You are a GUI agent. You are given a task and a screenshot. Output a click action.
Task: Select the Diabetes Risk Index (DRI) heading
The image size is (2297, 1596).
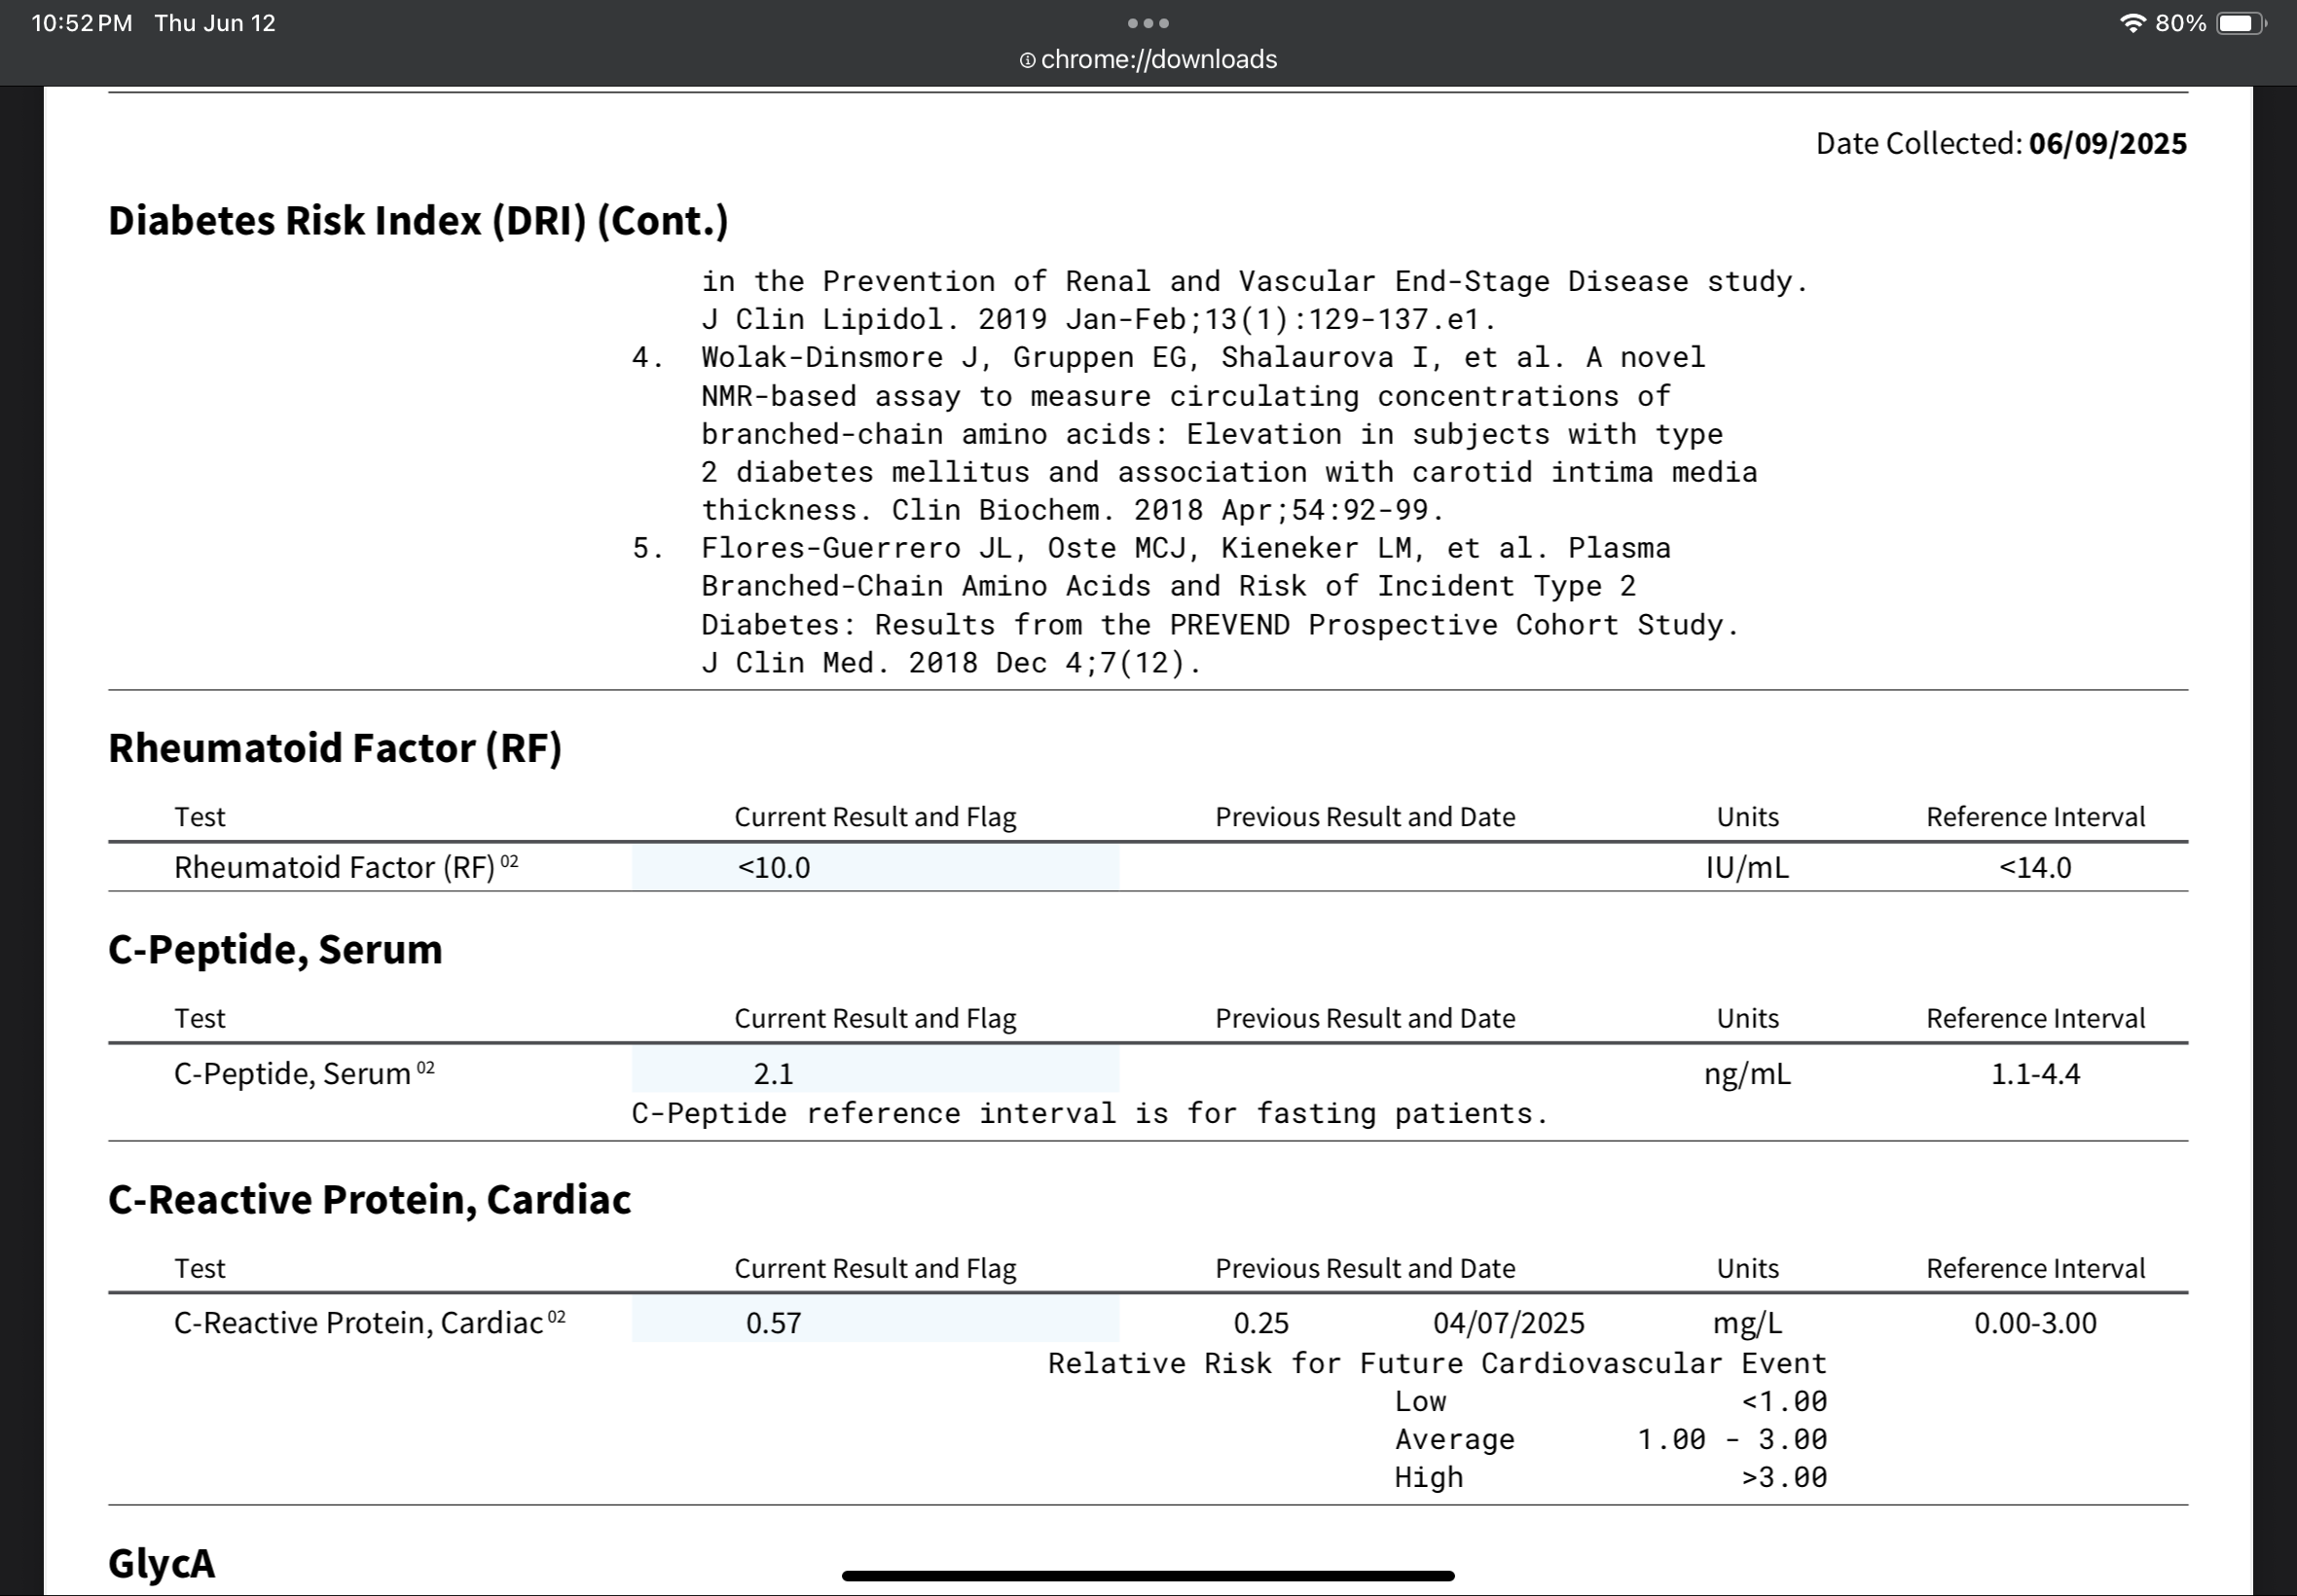(x=418, y=220)
